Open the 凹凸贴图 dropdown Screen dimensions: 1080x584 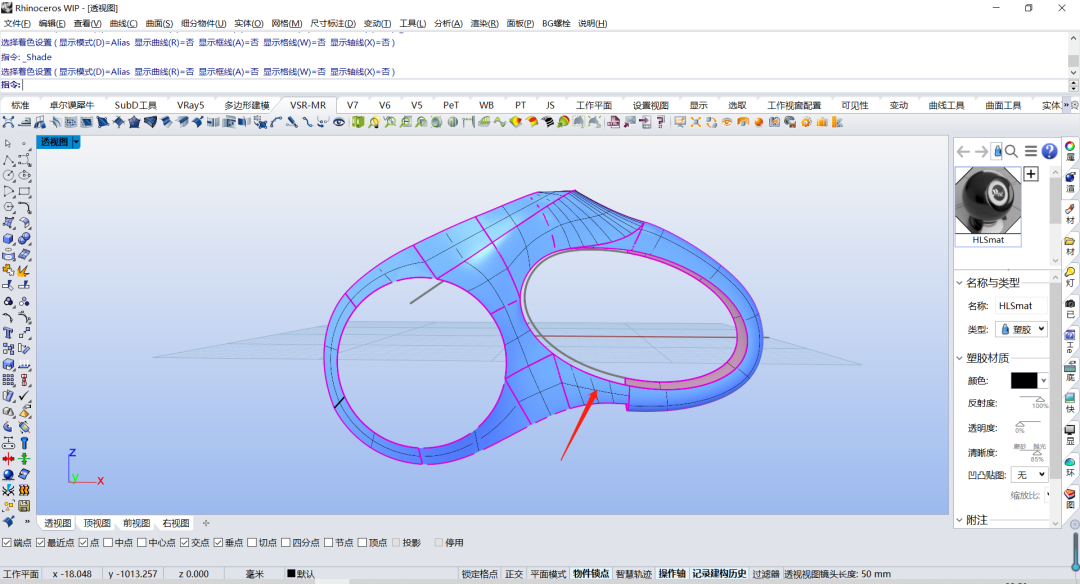coord(1029,475)
